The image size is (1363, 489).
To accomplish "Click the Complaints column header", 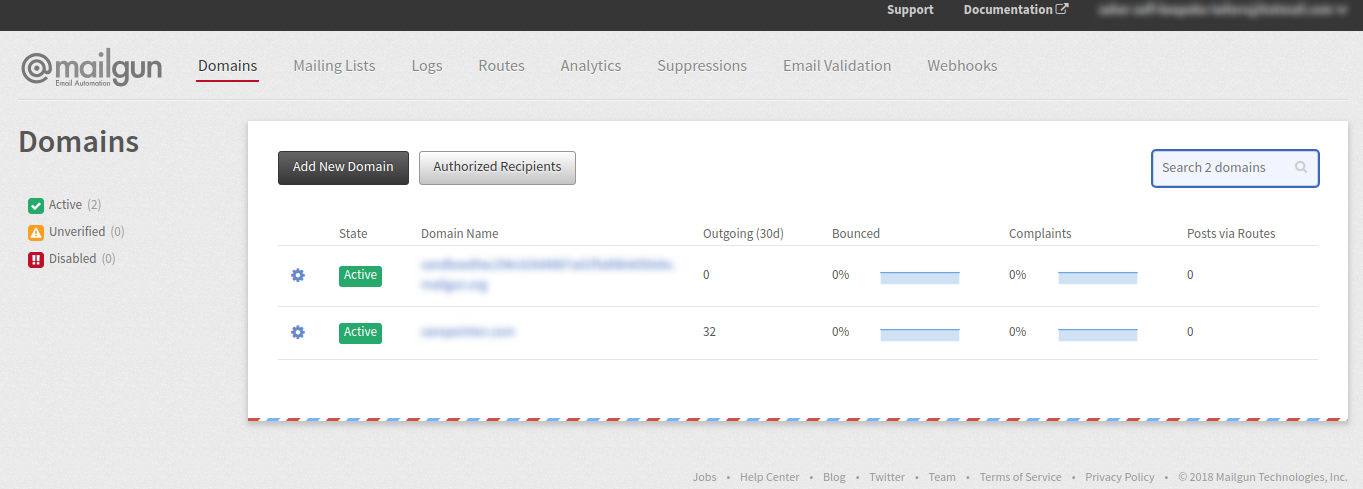I will pos(1040,234).
